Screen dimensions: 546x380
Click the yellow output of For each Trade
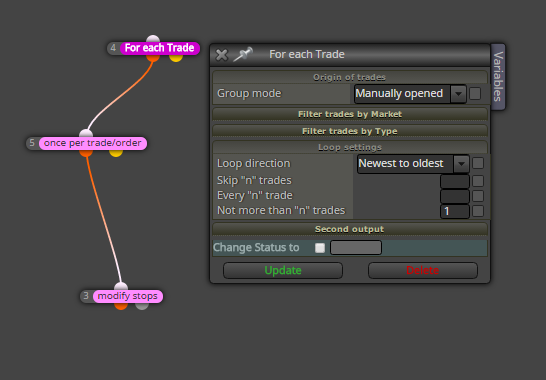(176, 58)
